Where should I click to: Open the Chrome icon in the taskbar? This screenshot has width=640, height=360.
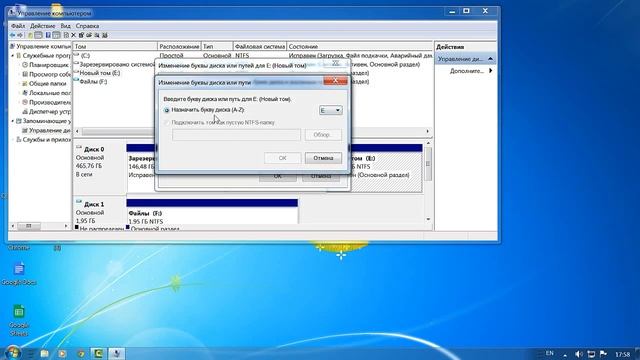81,353
